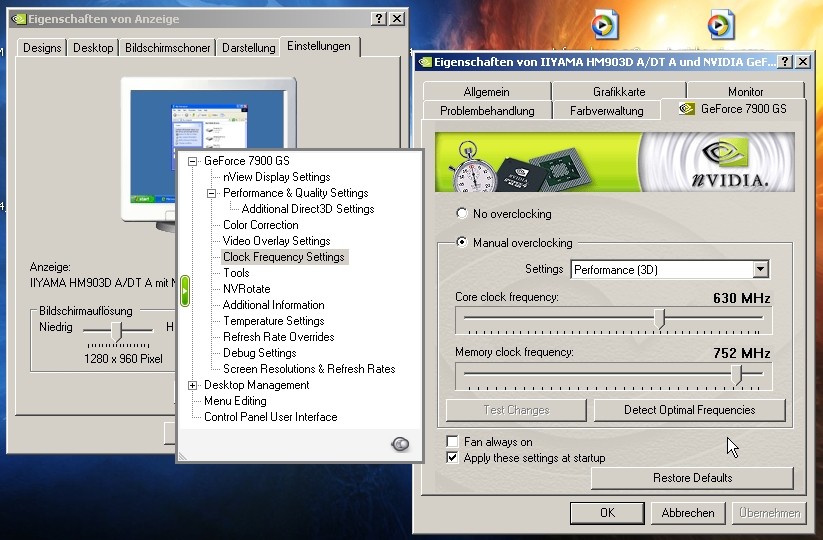Screen dimensions: 823x540
Task: Open Refresh Rate Overrides
Action: click(x=279, y=337)
